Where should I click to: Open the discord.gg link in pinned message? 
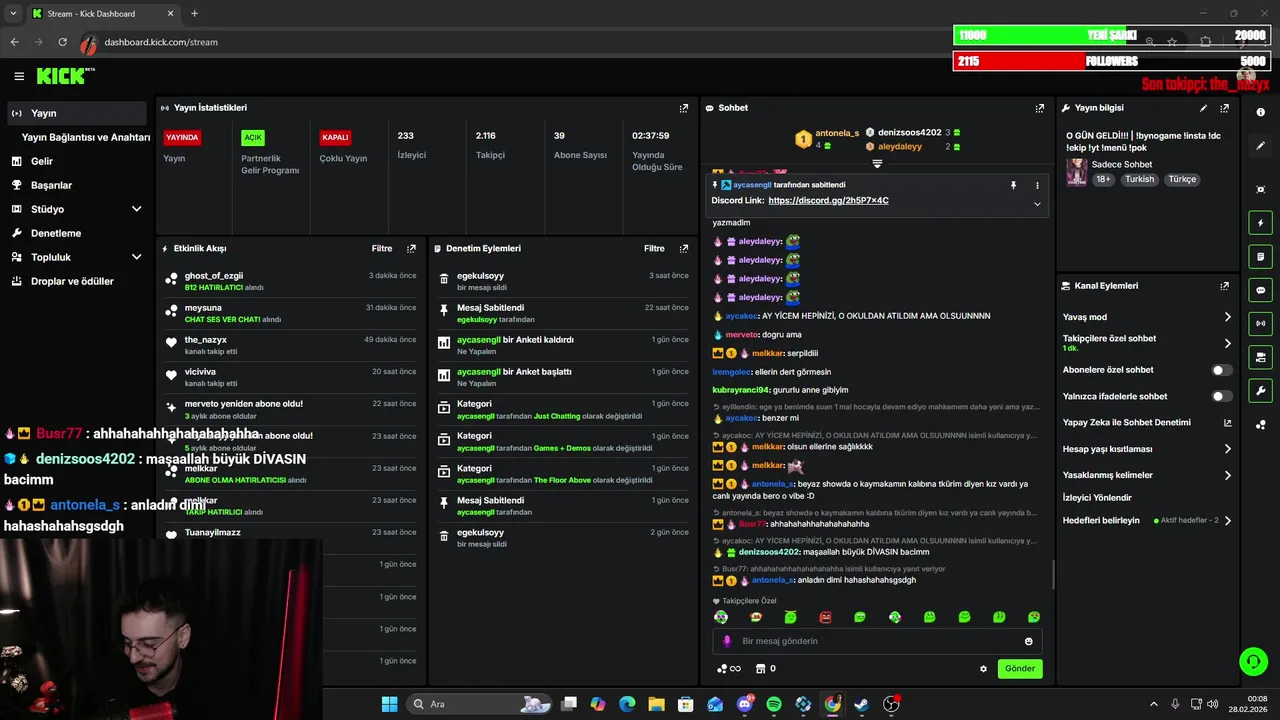828,201
